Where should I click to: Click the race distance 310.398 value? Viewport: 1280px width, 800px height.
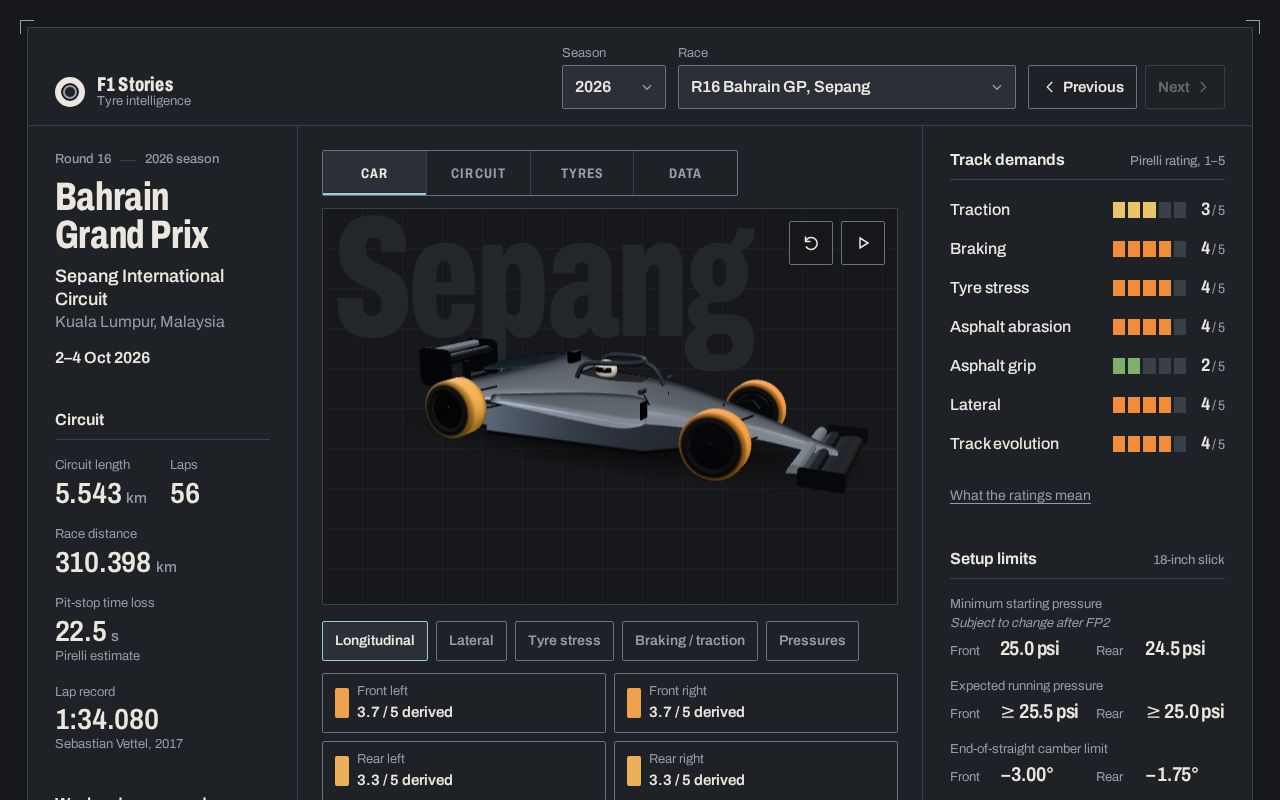(103, 562)
